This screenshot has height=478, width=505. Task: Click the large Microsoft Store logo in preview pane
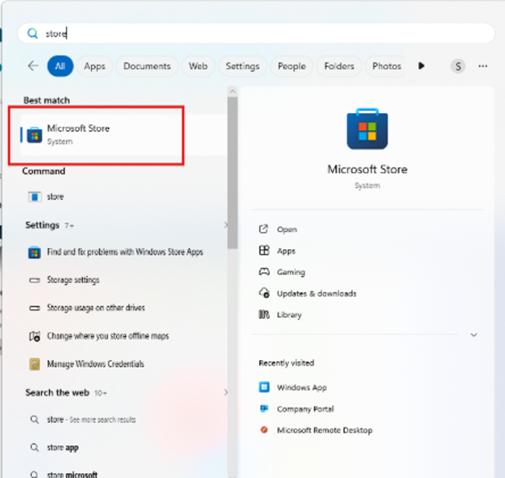coord(367,129)
